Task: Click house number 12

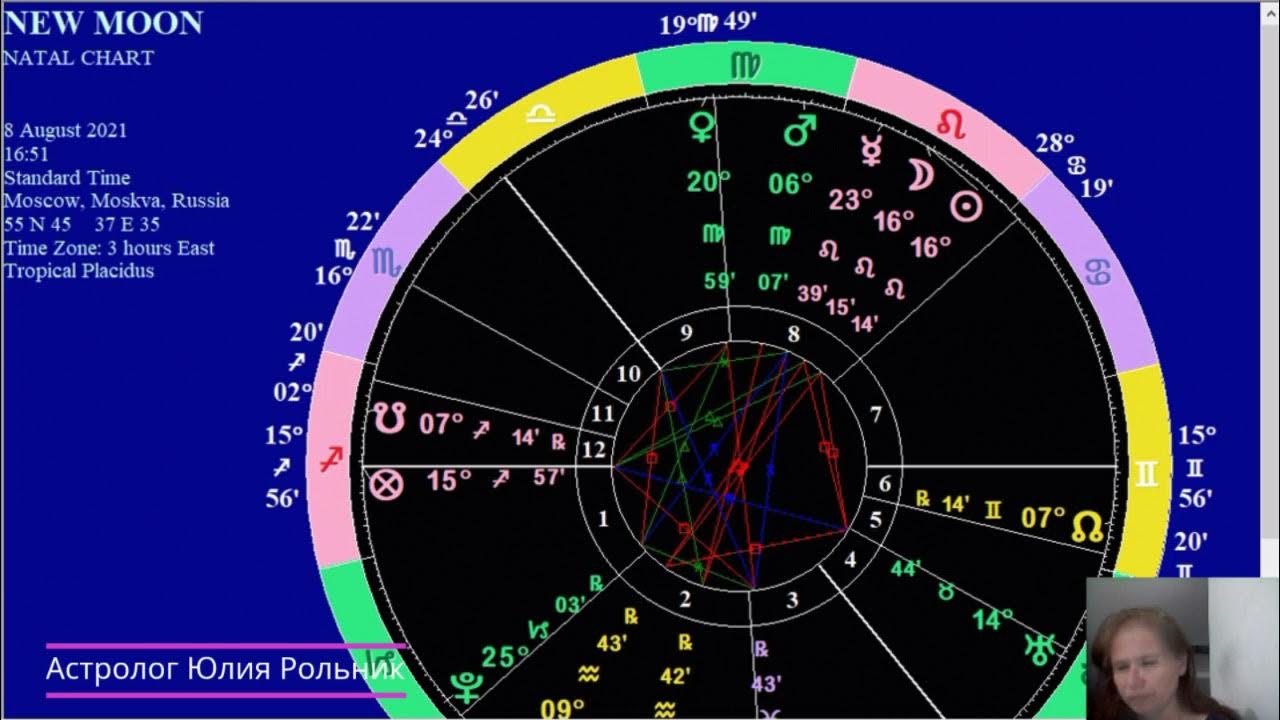Action: click(594, 450)
